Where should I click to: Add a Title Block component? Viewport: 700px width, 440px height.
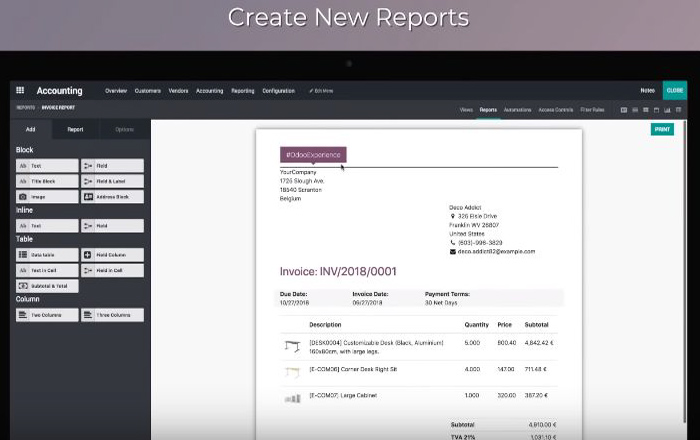tap(47, 181)
